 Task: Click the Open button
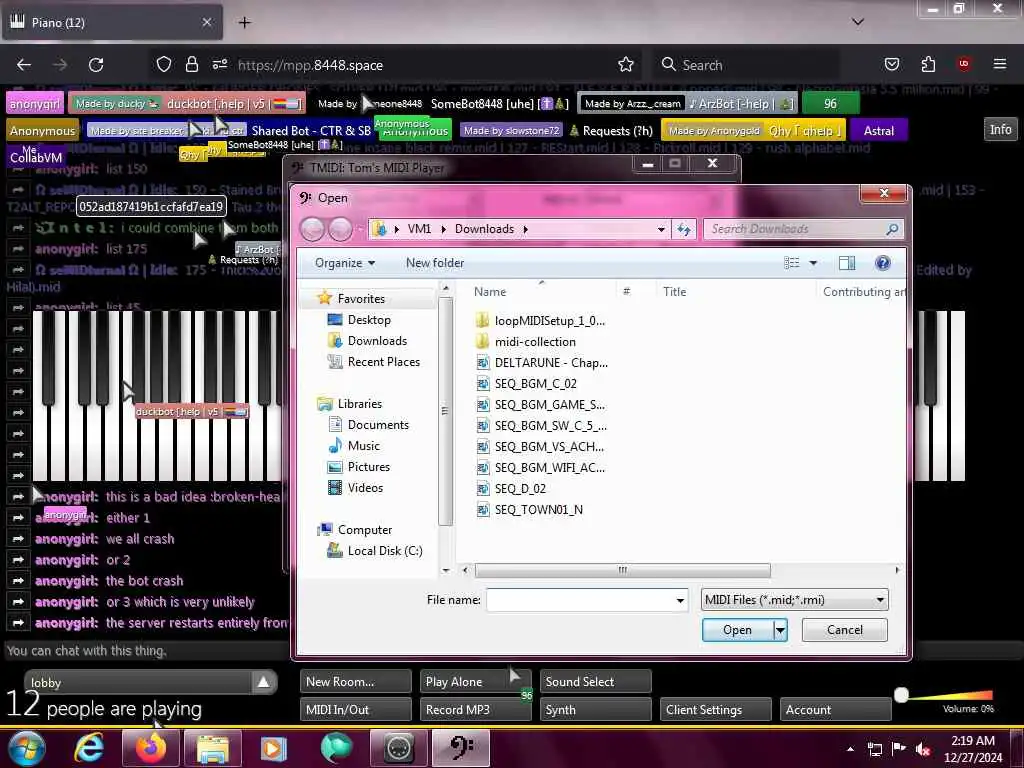737,630
